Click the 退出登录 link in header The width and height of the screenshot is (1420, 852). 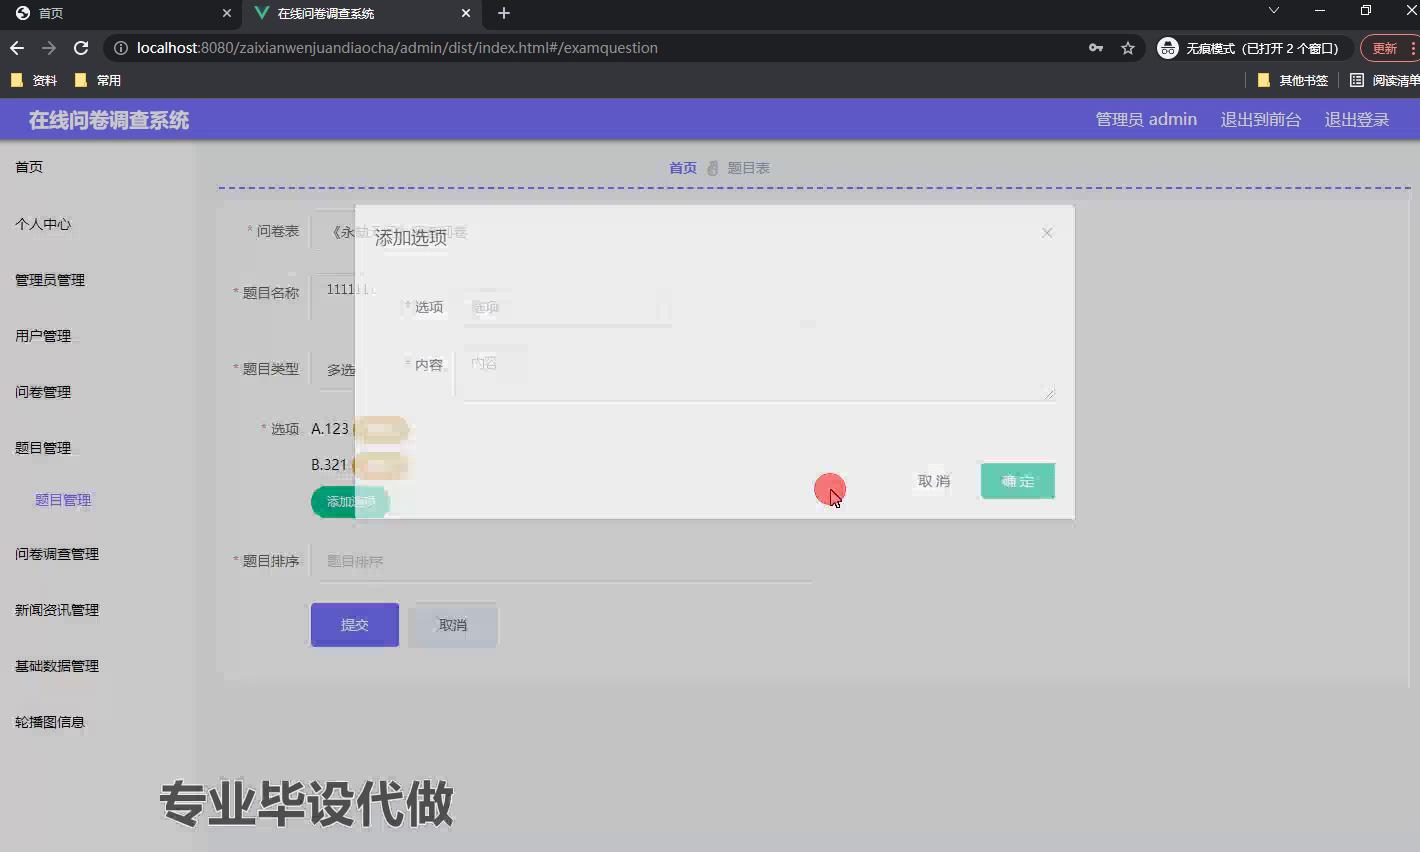click(1356, 120)
